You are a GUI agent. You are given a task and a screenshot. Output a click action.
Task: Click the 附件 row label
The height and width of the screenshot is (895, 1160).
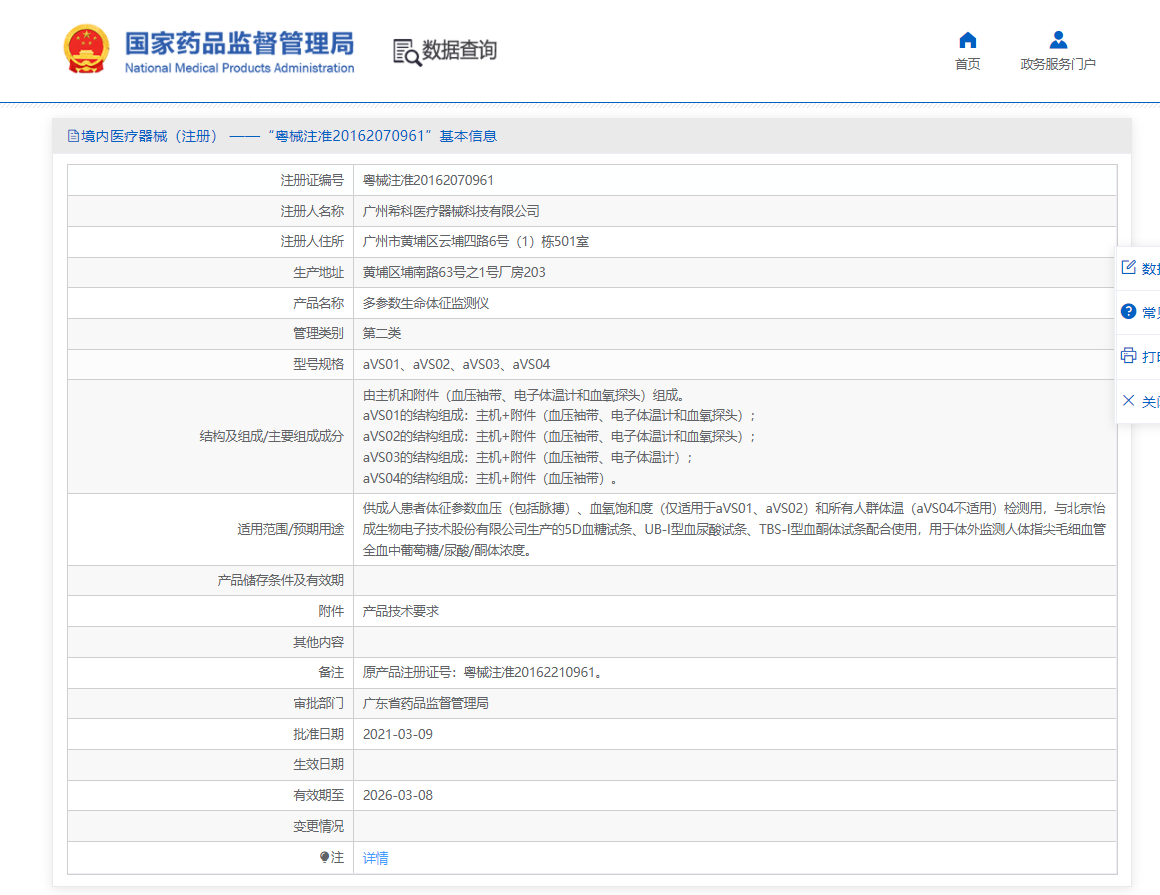tap(331, 611)
